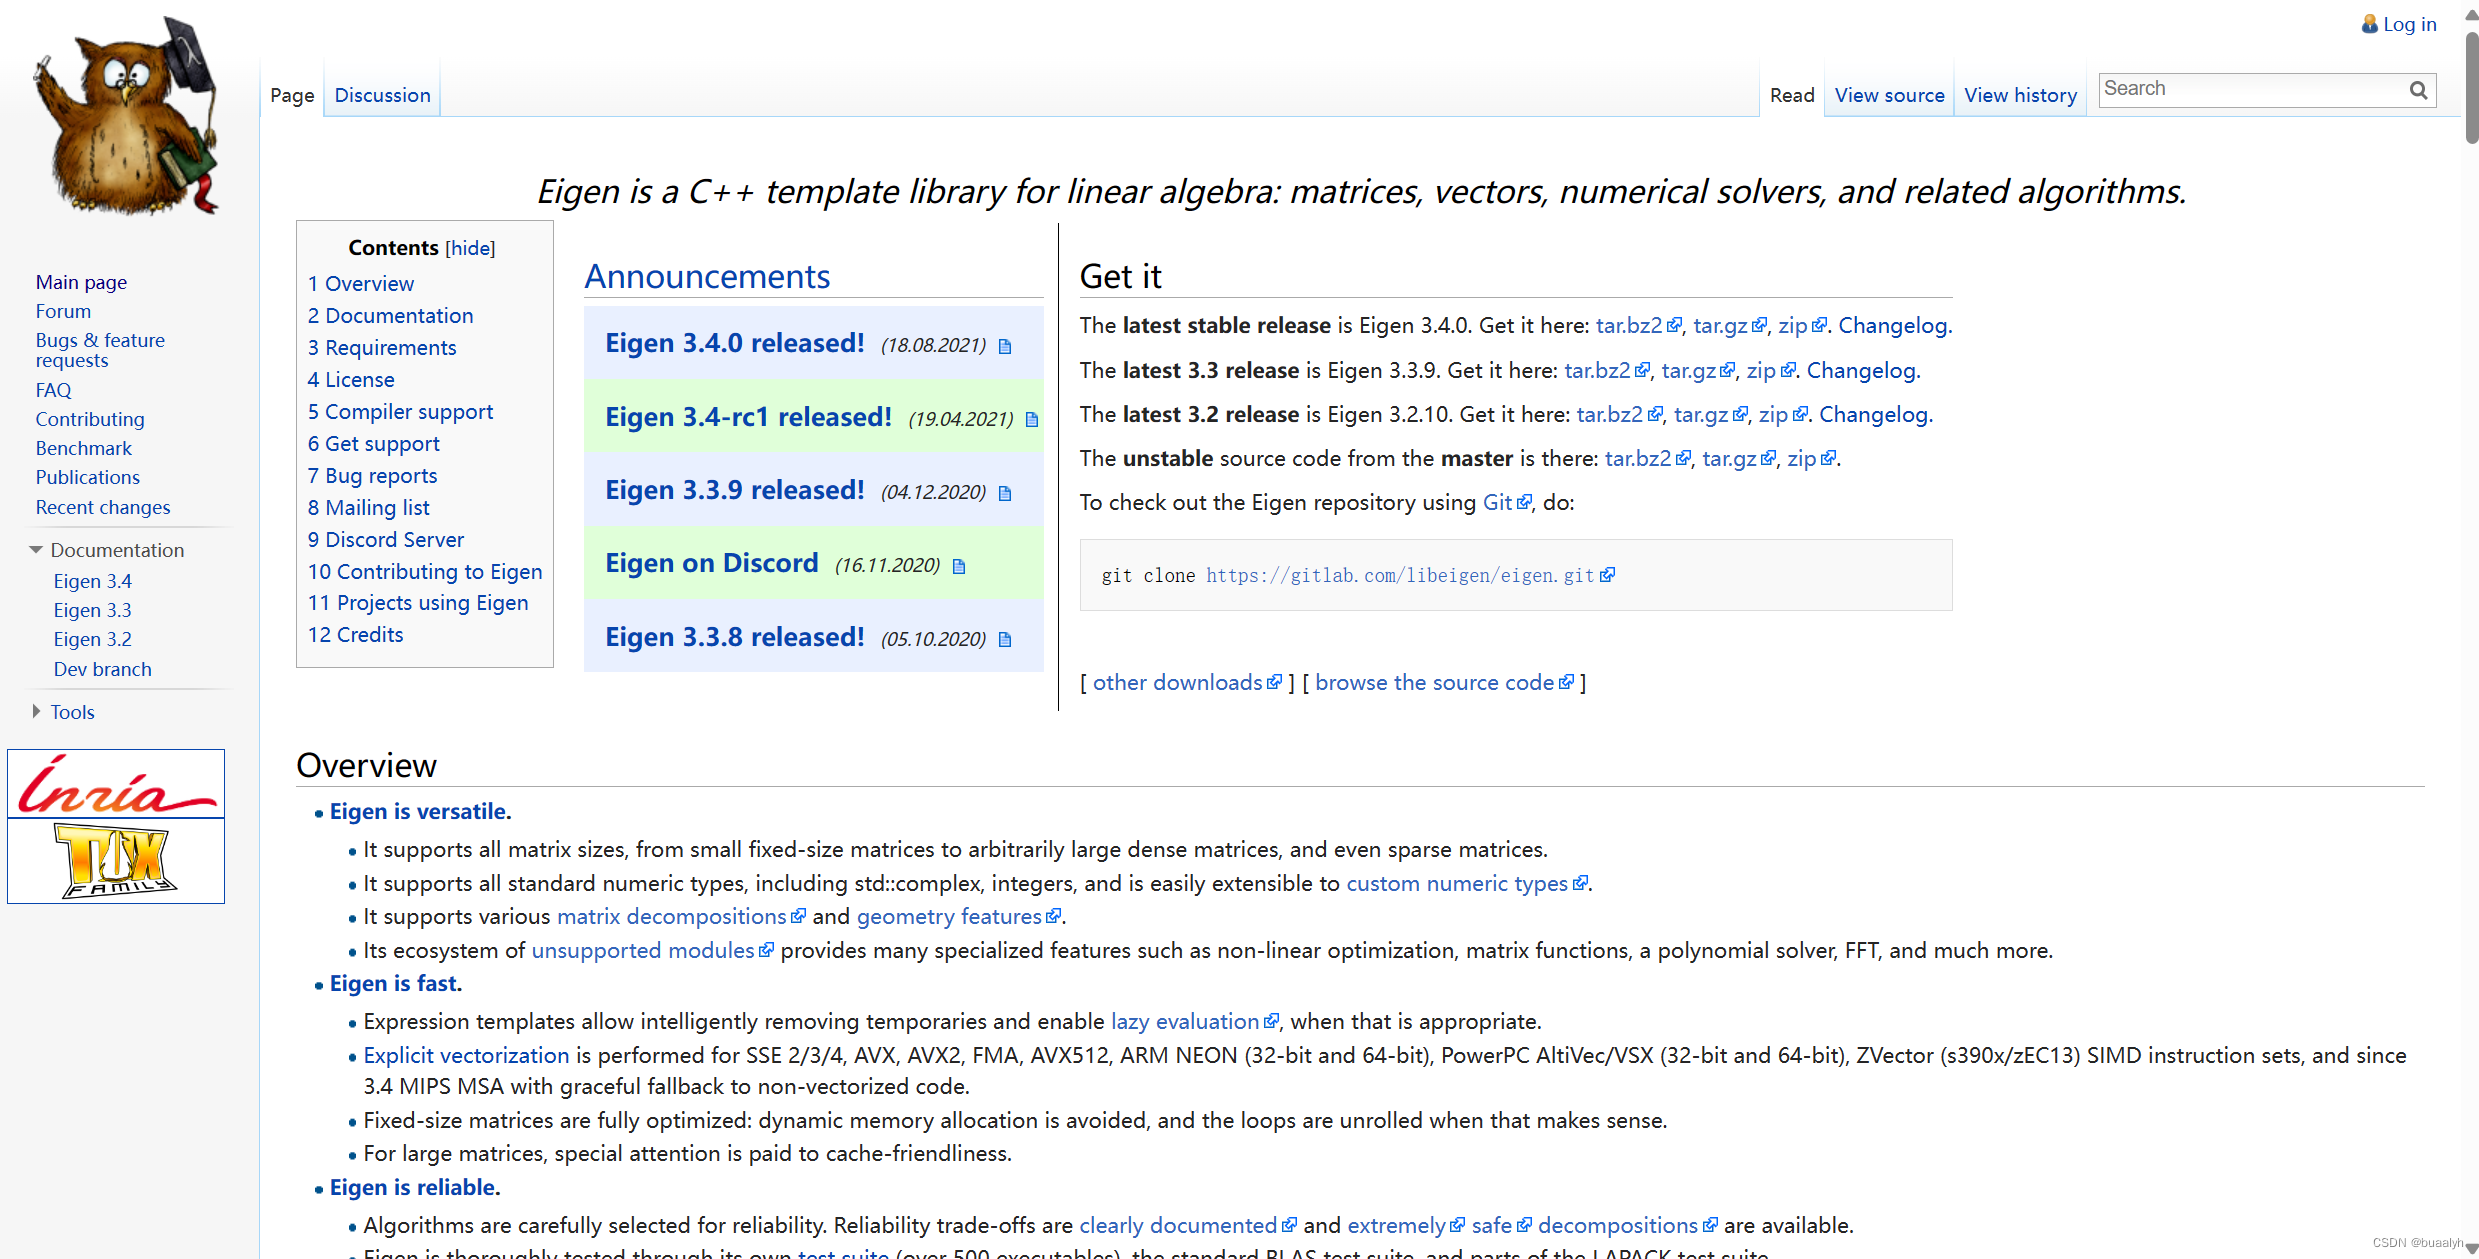
Task: Click the Inria logo image
Action: [116, 785]
